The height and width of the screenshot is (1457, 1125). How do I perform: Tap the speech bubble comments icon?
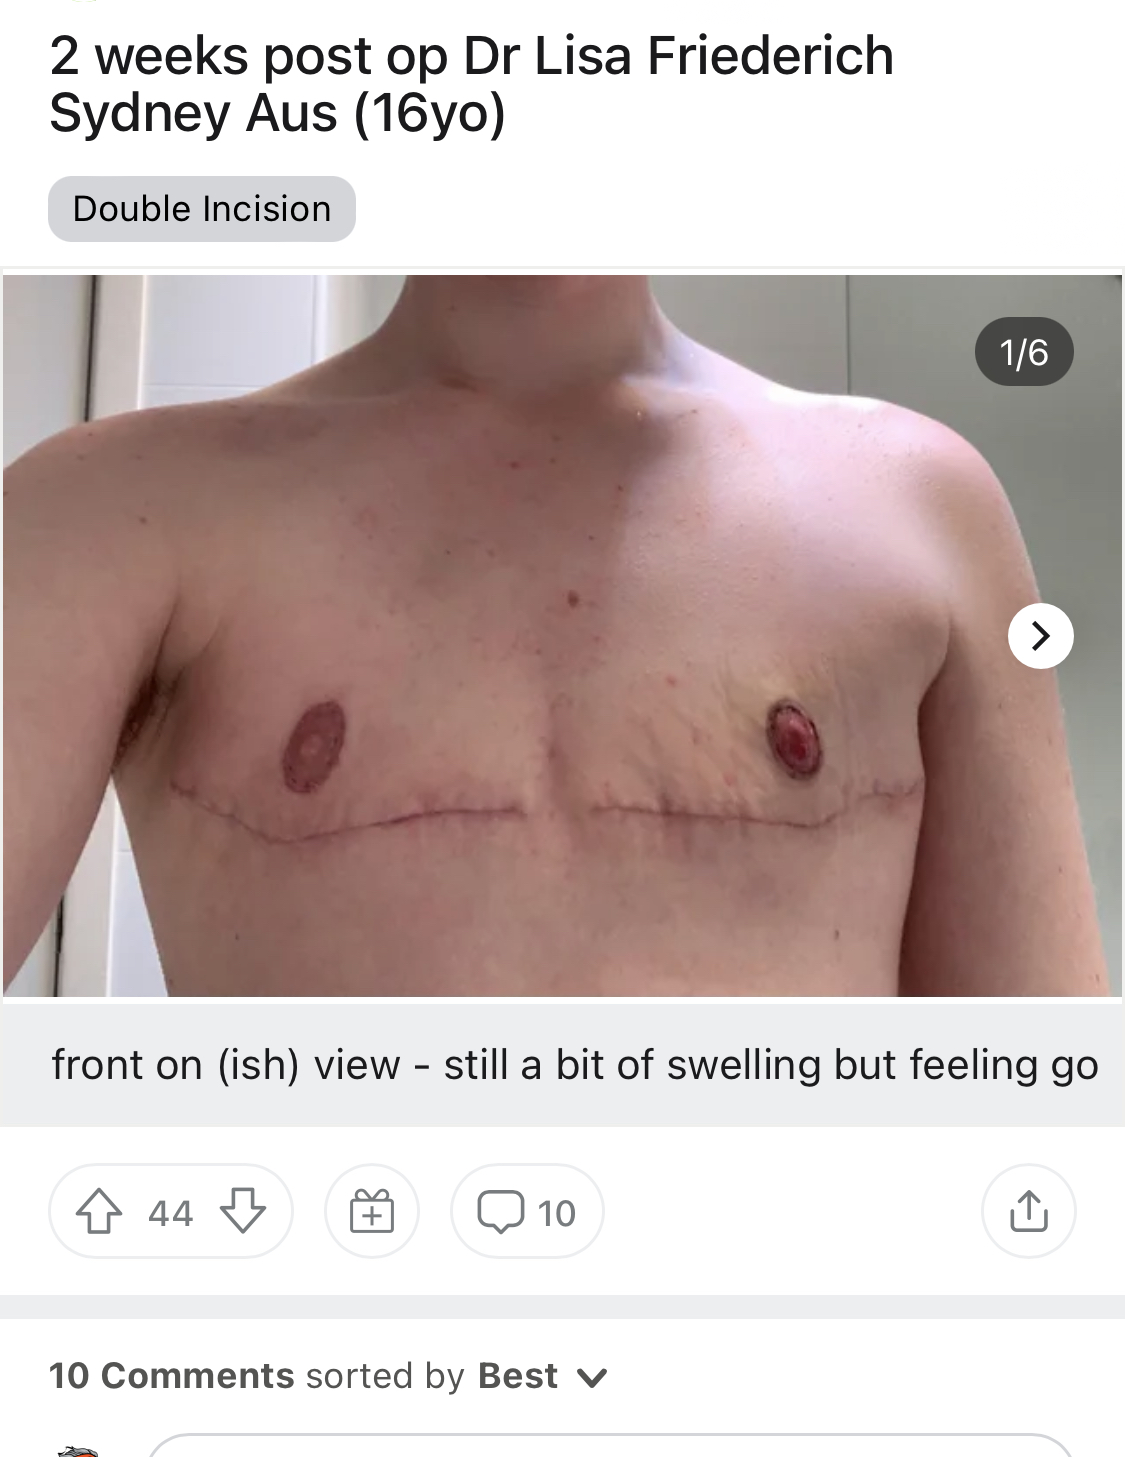coord(501,1211)
